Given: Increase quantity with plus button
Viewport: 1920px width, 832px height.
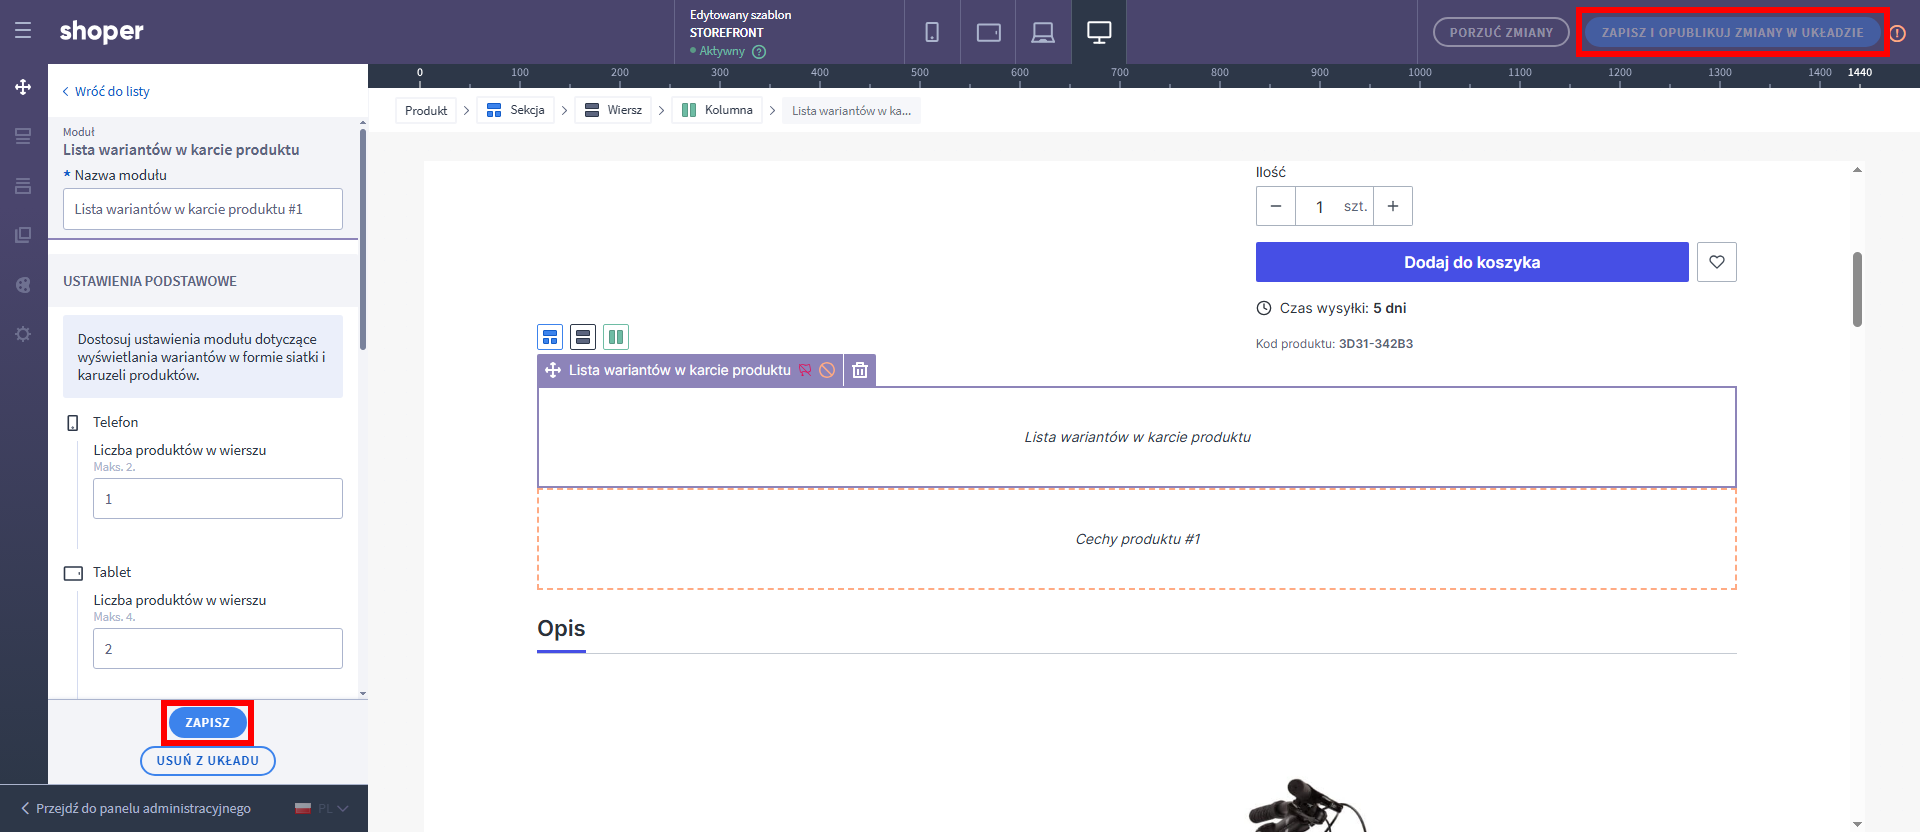Looking at the screenshot, I should pyautogui.click(x=1392, y=206).
